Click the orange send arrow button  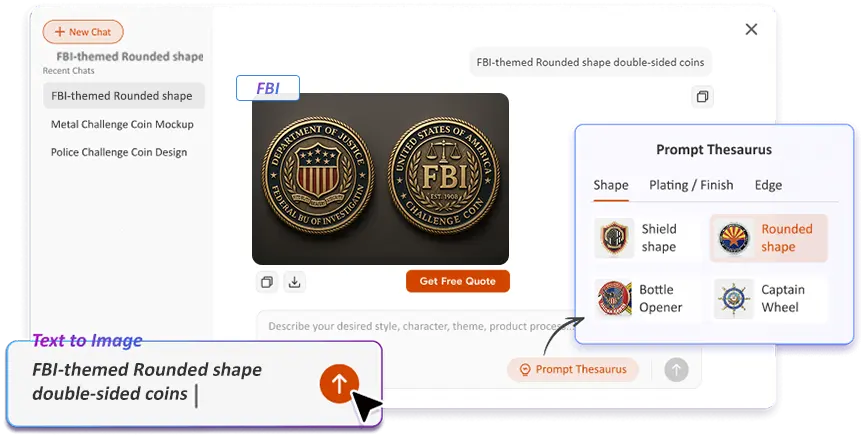coord(339,384)
